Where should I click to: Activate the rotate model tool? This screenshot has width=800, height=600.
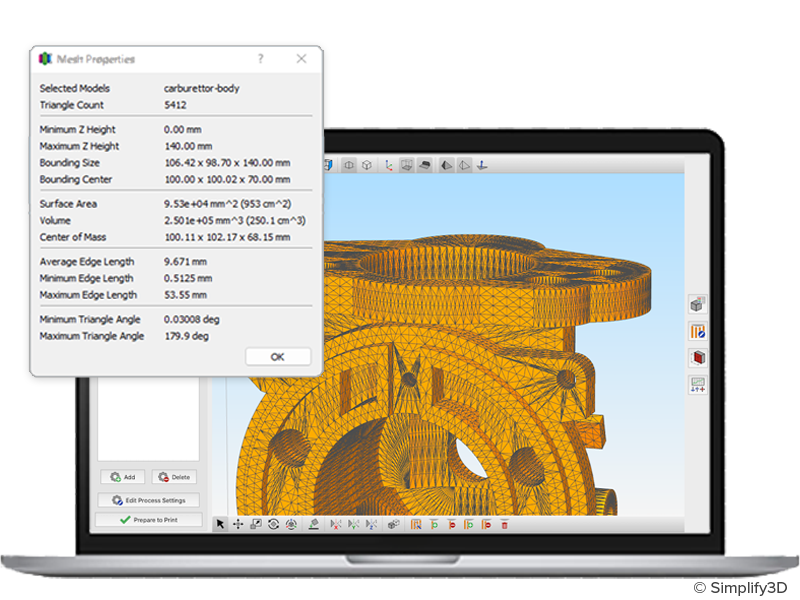(272, 523)
